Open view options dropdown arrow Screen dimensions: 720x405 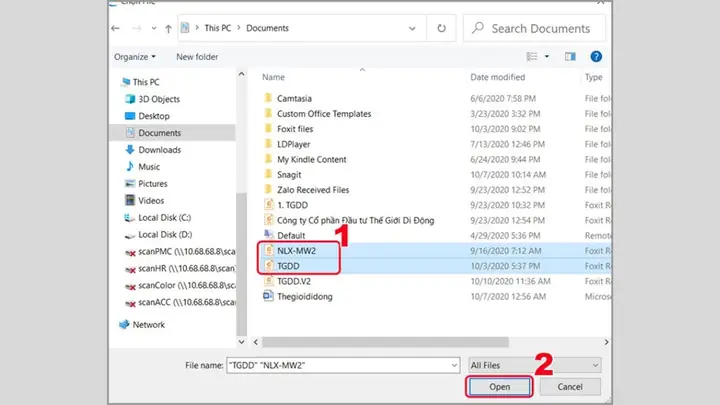(x=546, y=56)
